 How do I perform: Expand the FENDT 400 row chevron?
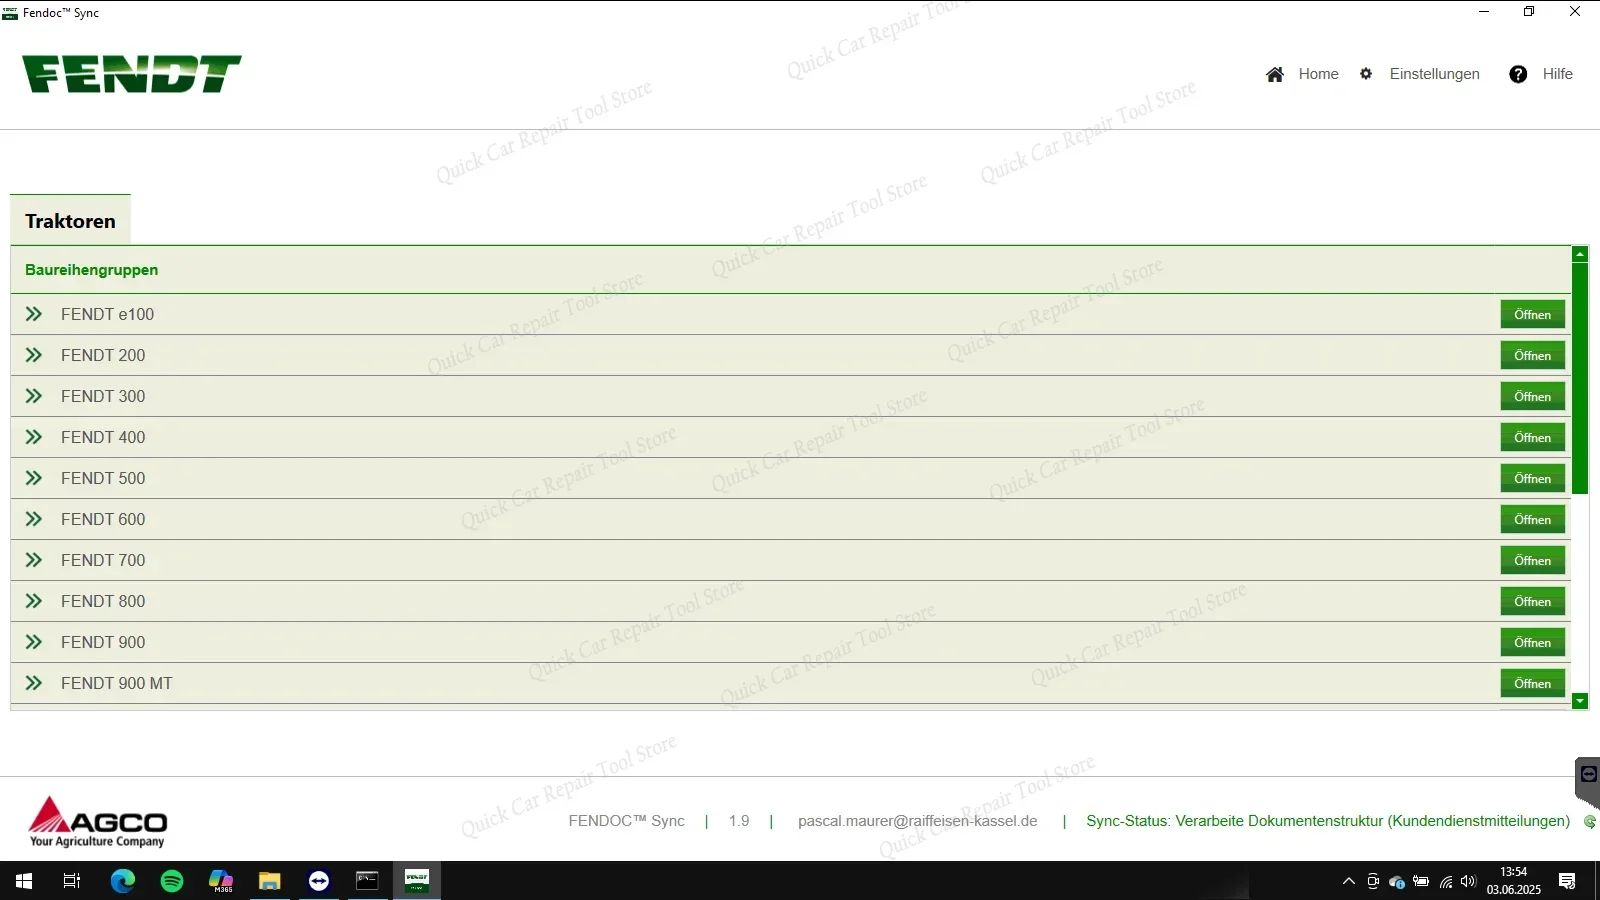34,437
